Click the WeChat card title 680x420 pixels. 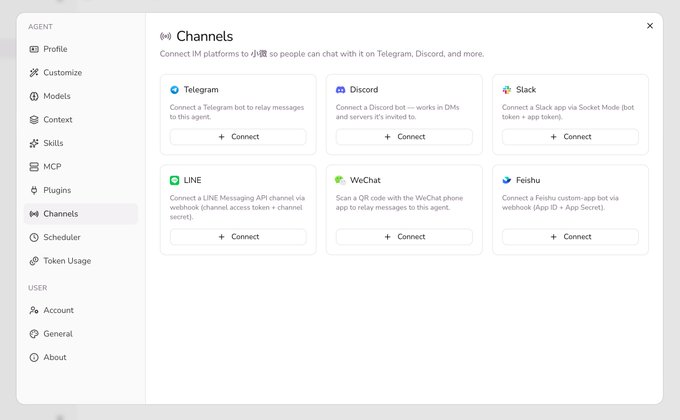(365, 180)
